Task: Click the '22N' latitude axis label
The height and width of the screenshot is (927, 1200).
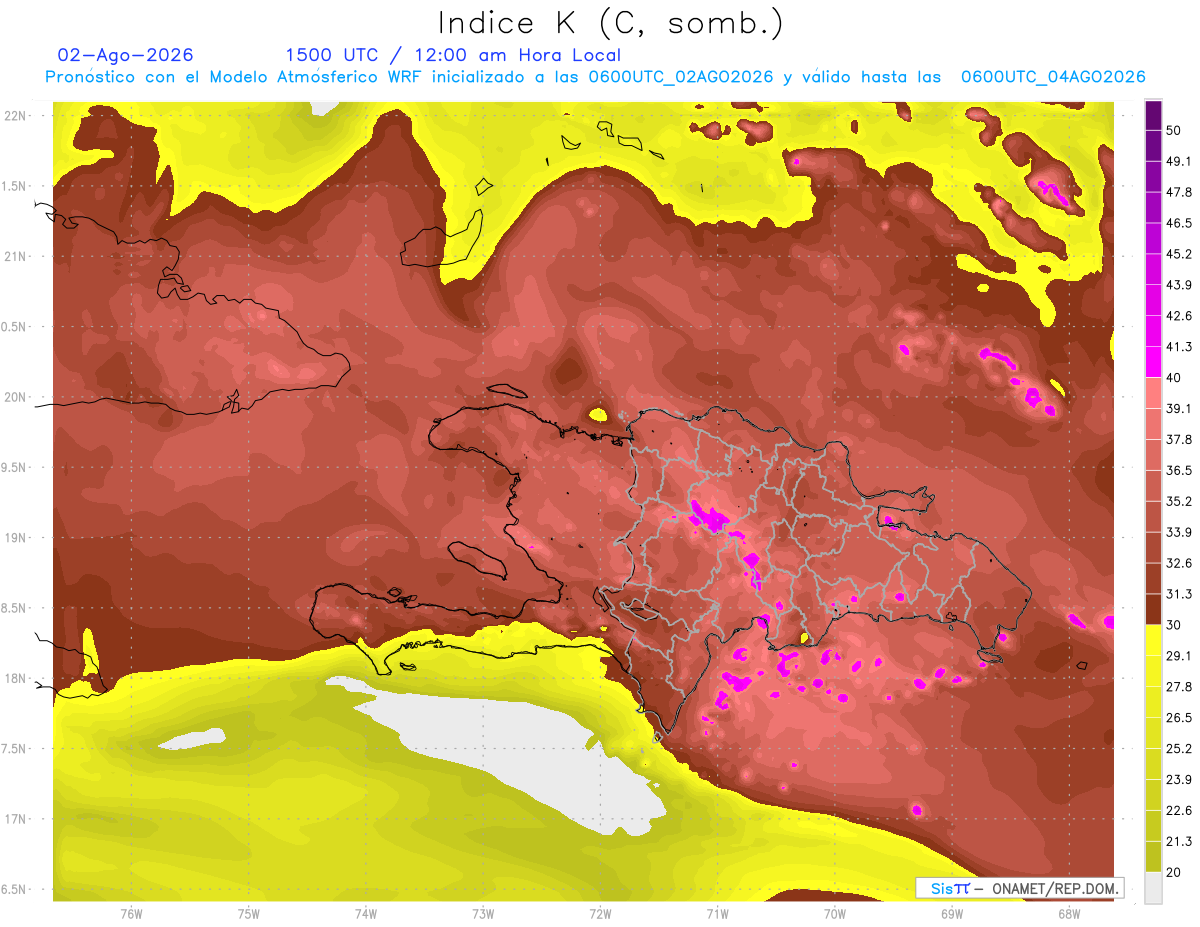Action: (x=15, y=115)
